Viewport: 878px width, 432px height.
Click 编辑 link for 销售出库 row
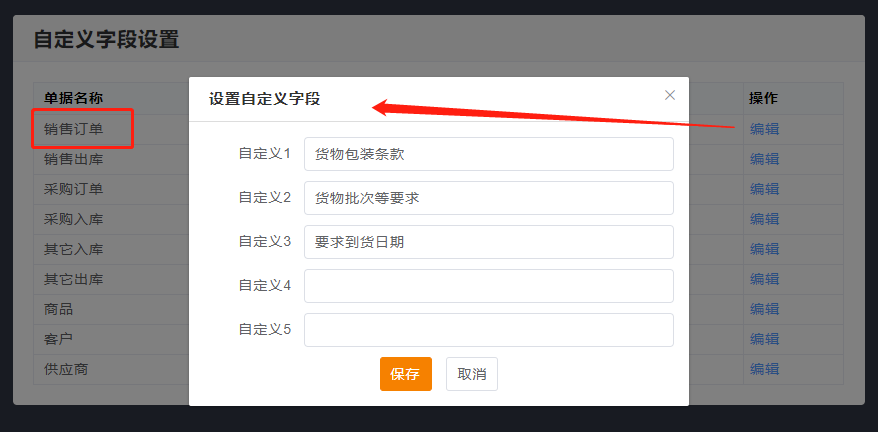pyautogui.click(x=764, y=159)
